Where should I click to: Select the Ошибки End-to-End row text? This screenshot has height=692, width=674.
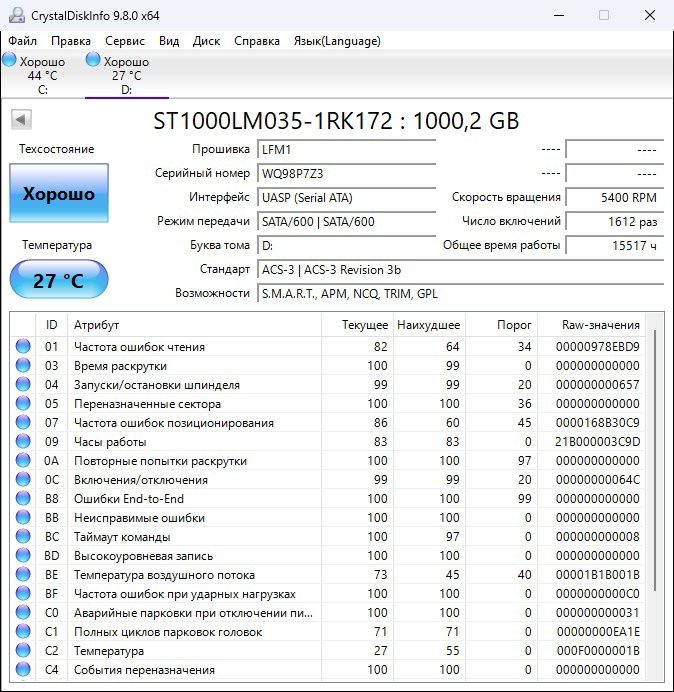pyautogui.click(x=129, y=499)
